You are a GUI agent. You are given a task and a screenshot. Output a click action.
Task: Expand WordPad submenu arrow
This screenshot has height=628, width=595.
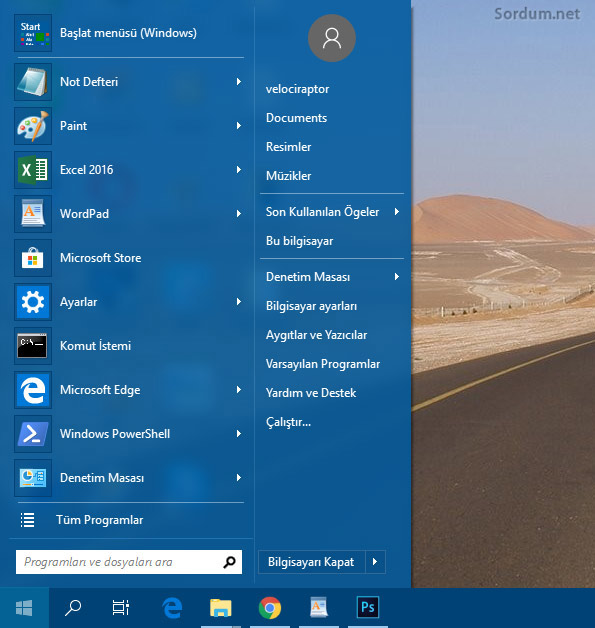[x=239, y=214]
